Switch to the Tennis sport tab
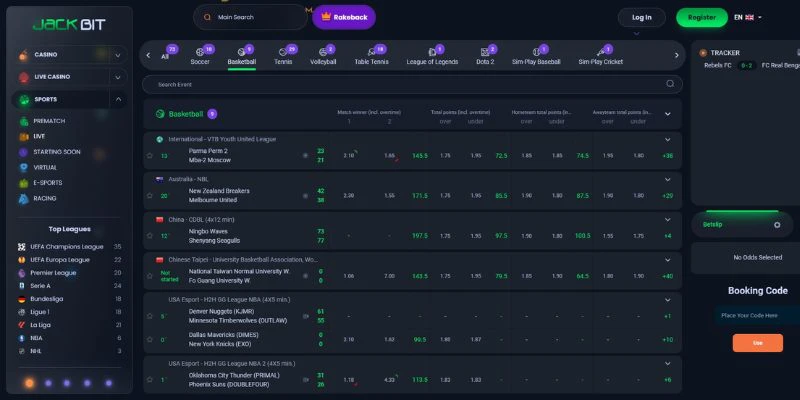The image size is (800, 400). click(283, 57)
